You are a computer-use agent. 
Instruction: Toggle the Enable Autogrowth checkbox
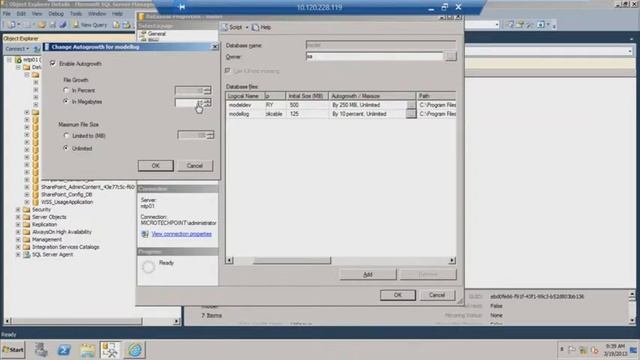53,63
